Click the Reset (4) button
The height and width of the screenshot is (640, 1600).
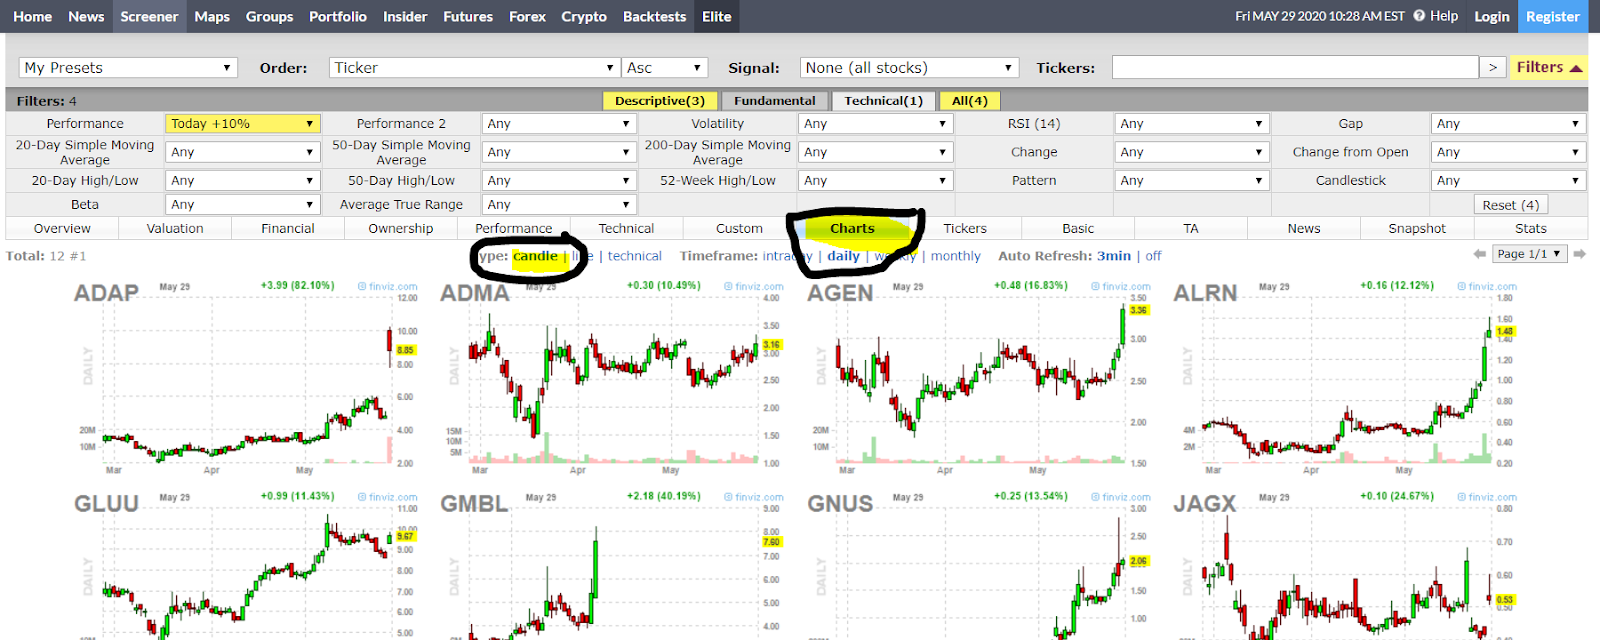point(1511,204)
